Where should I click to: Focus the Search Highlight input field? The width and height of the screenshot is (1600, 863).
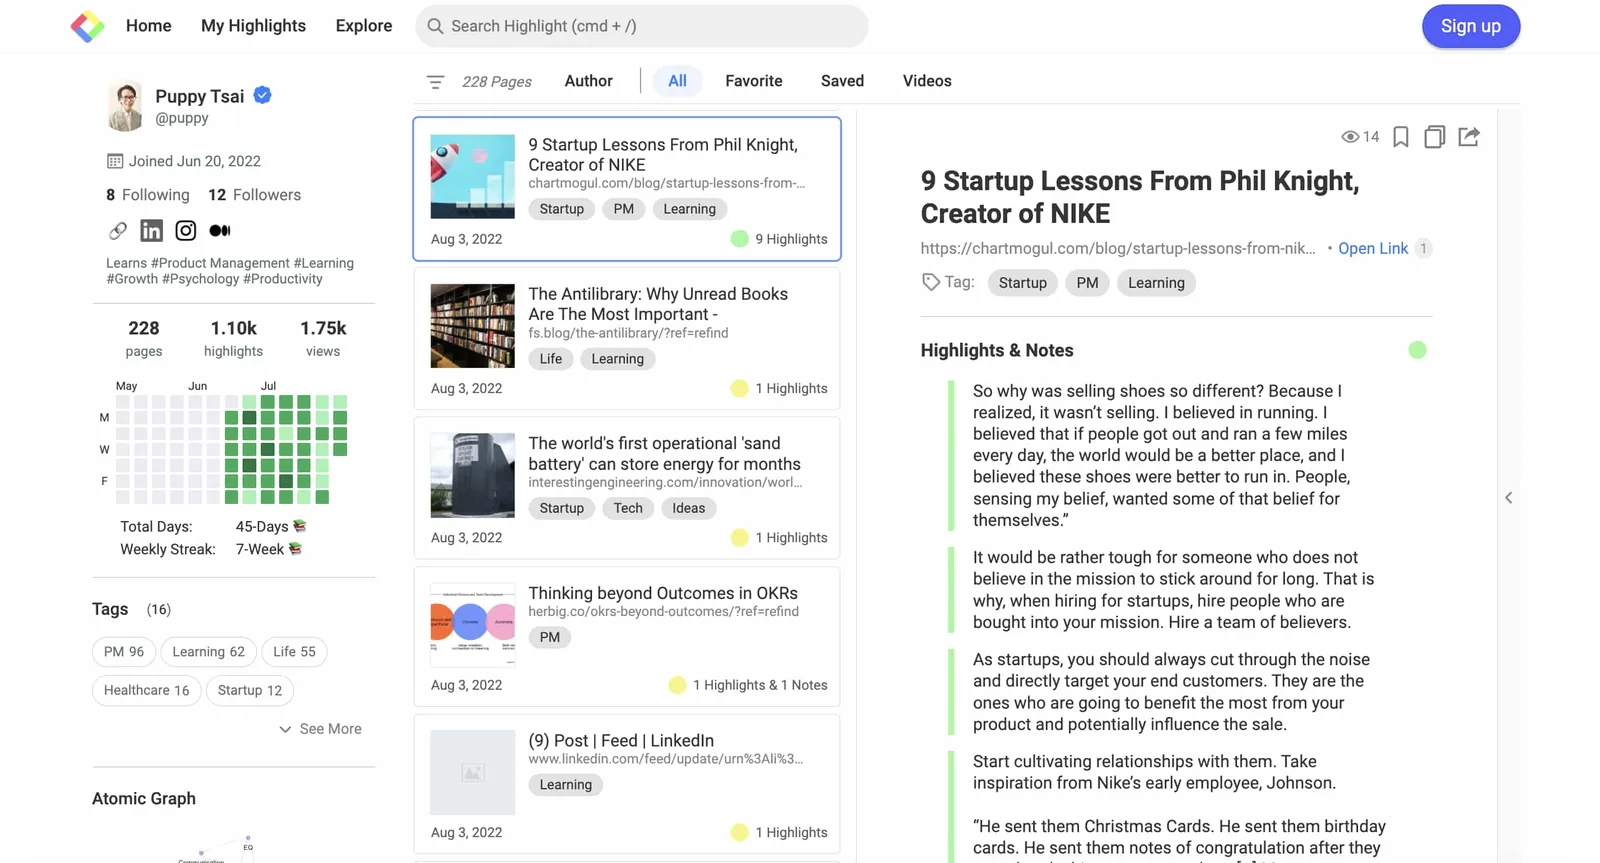pyautogui.click(x=642, y=26)
